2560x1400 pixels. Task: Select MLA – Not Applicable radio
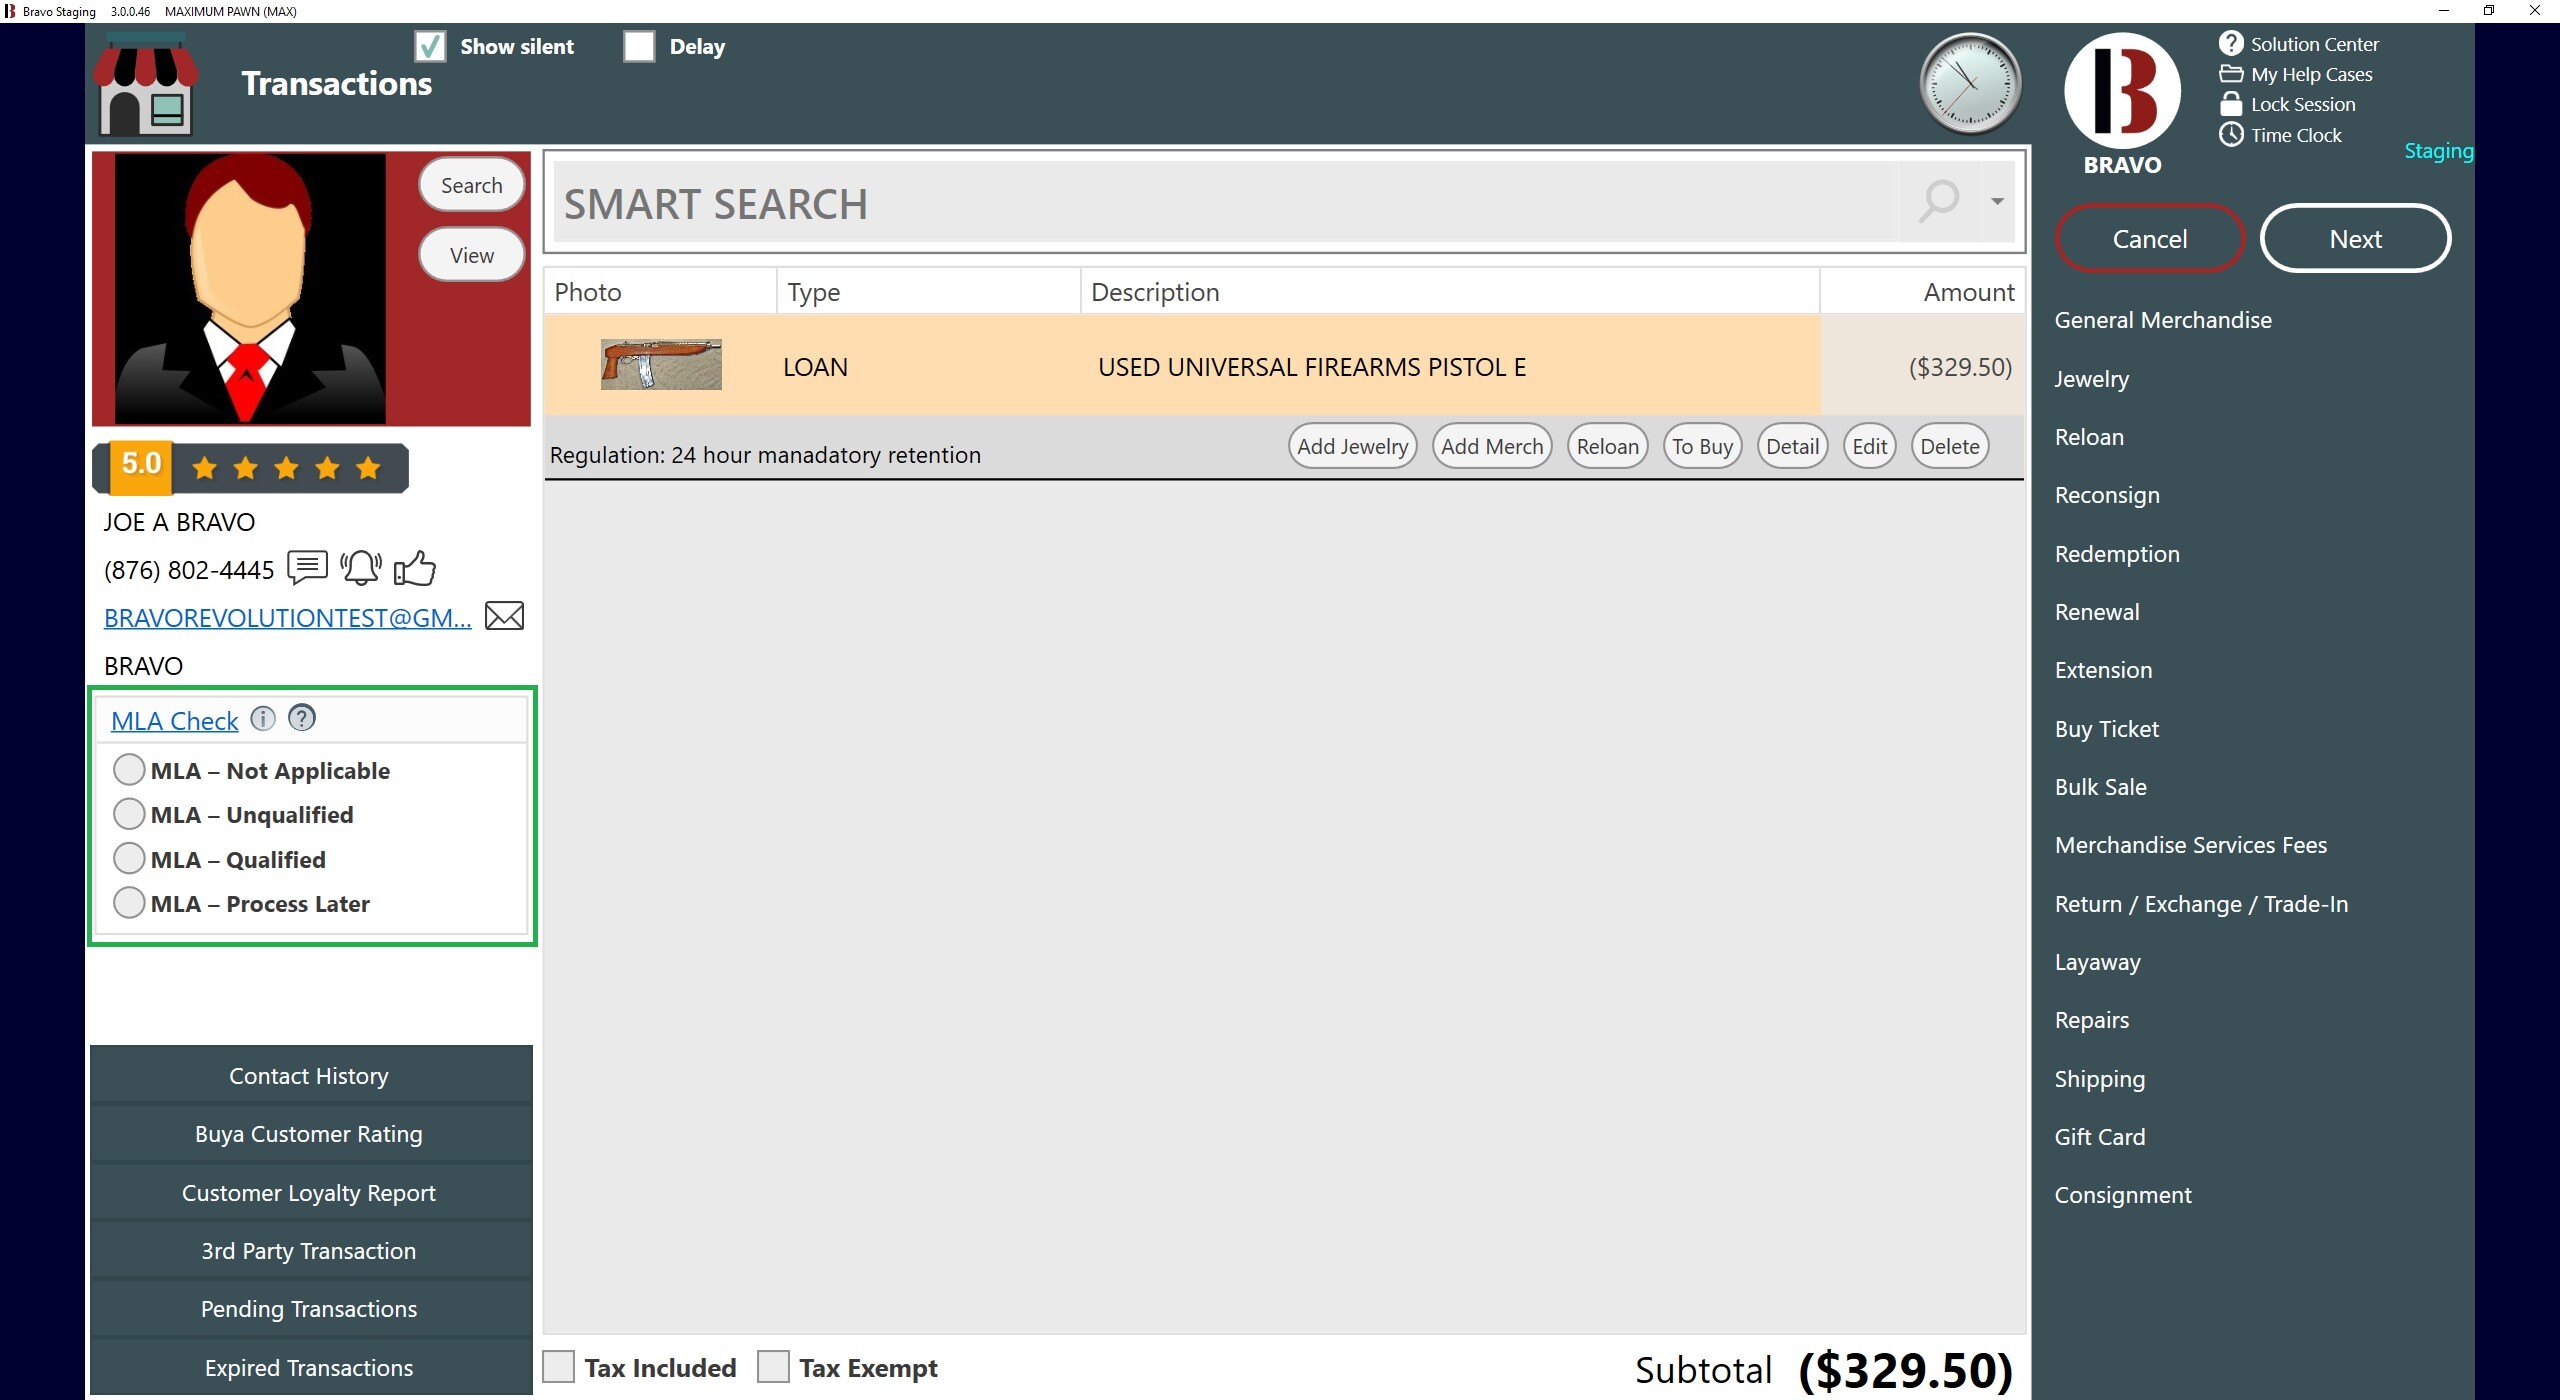click(129, 770)
